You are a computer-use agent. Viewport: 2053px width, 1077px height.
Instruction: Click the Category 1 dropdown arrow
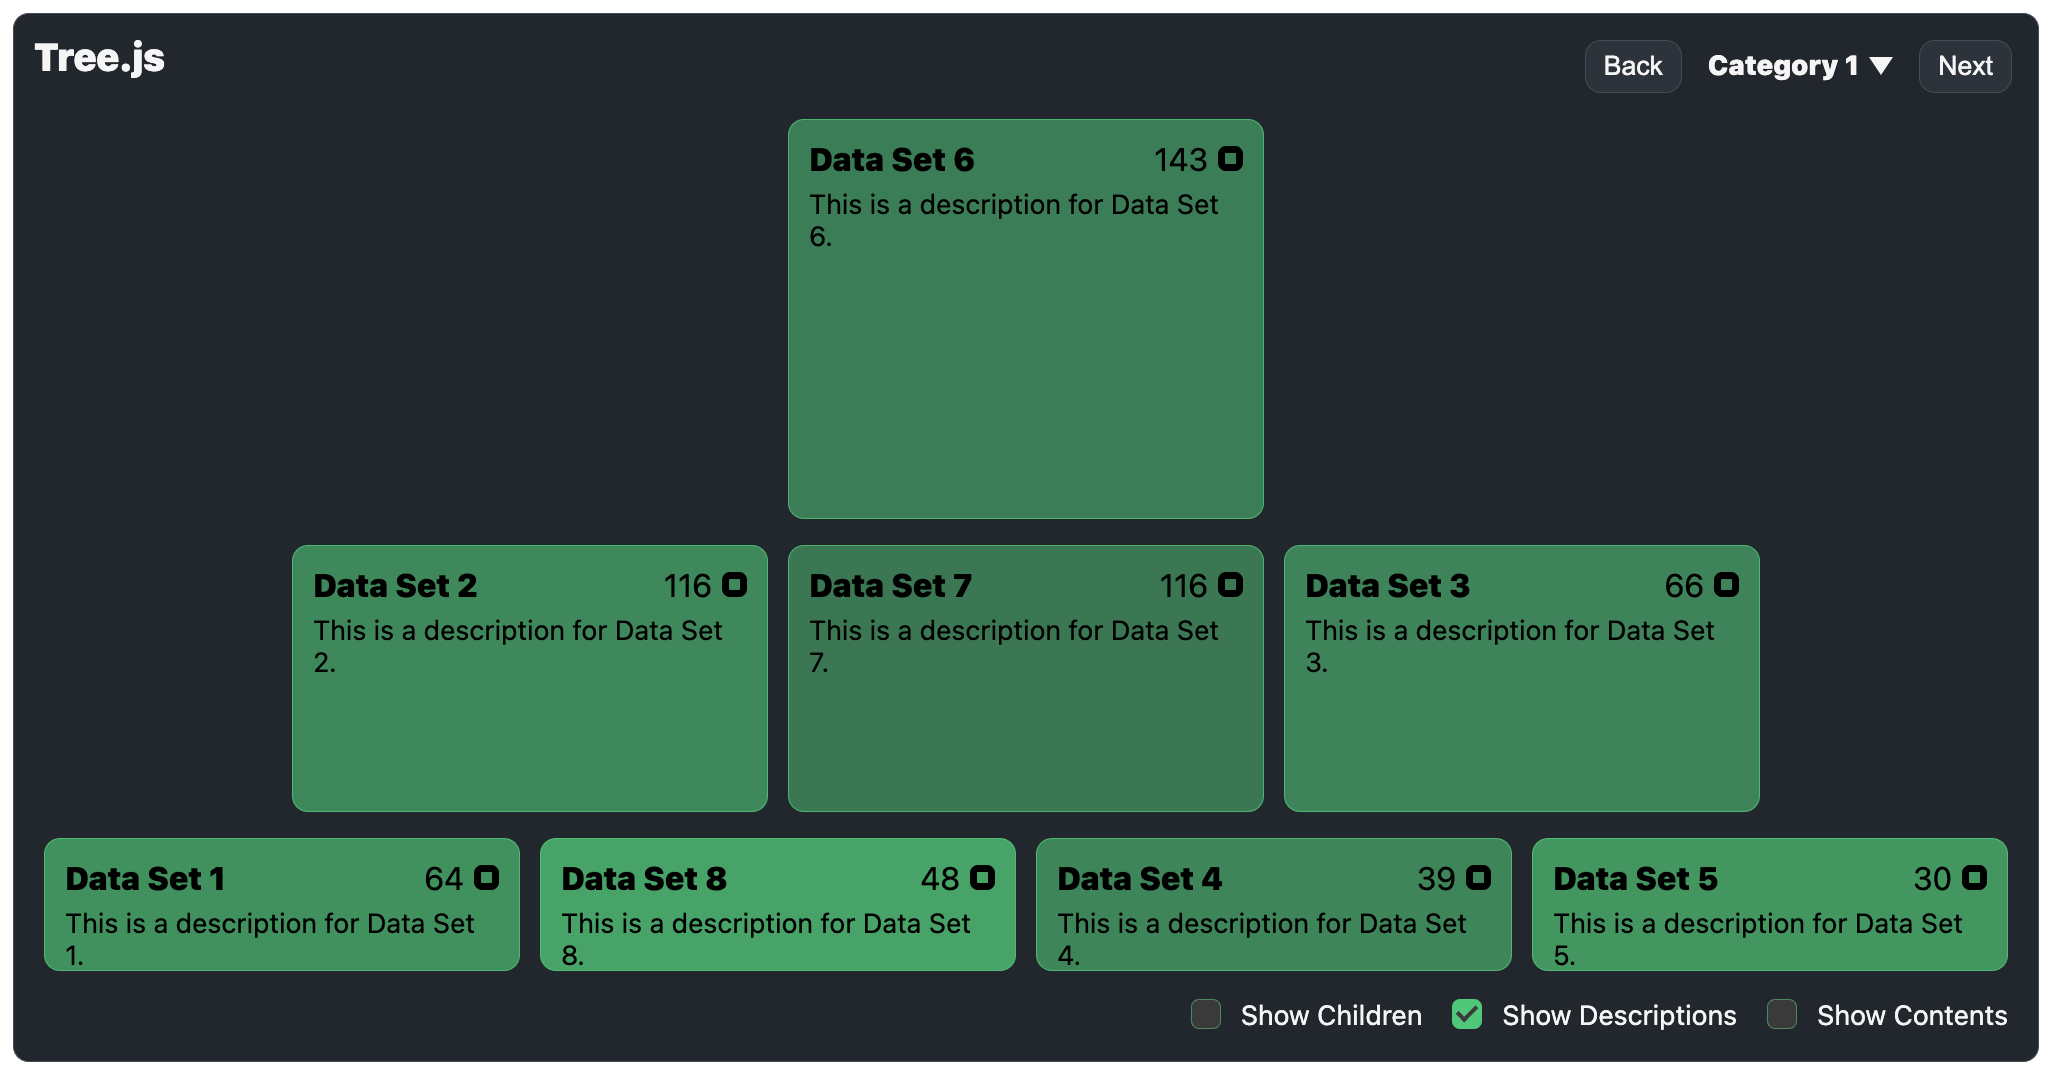pos(1881,66)
